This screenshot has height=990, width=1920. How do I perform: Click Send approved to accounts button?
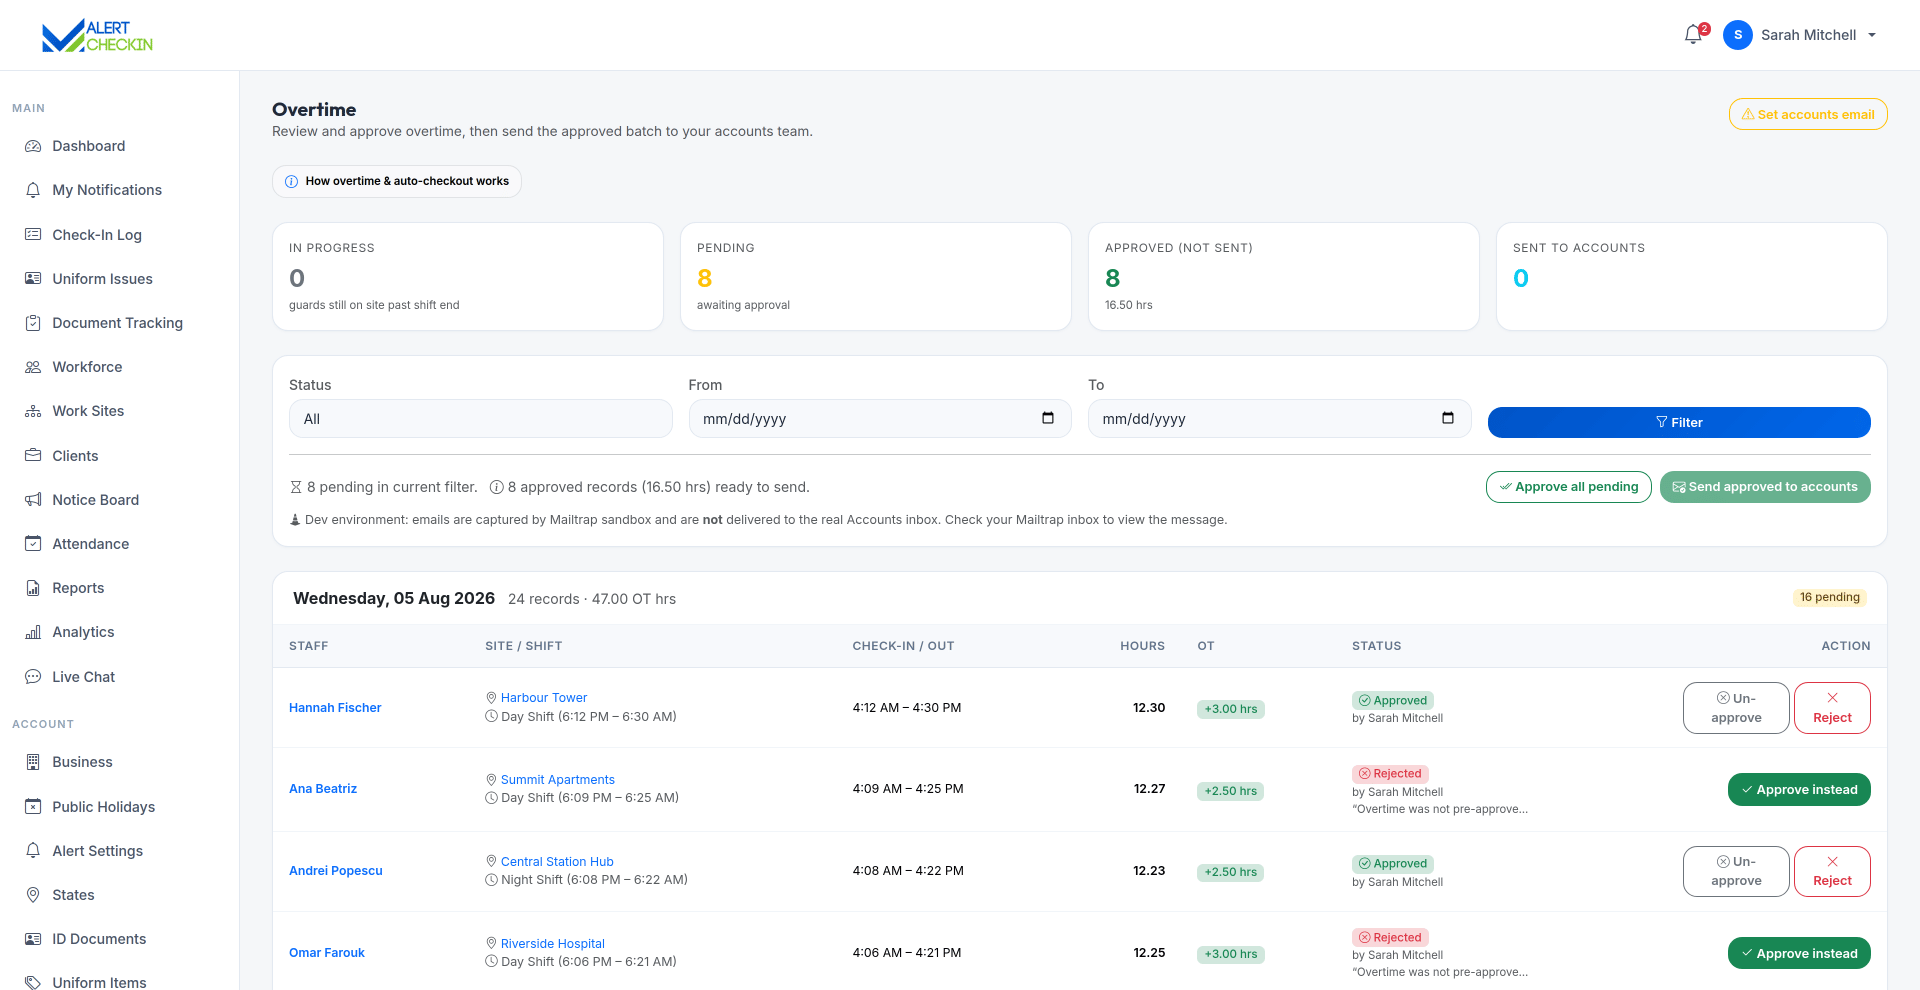[x=1765, y=487]
